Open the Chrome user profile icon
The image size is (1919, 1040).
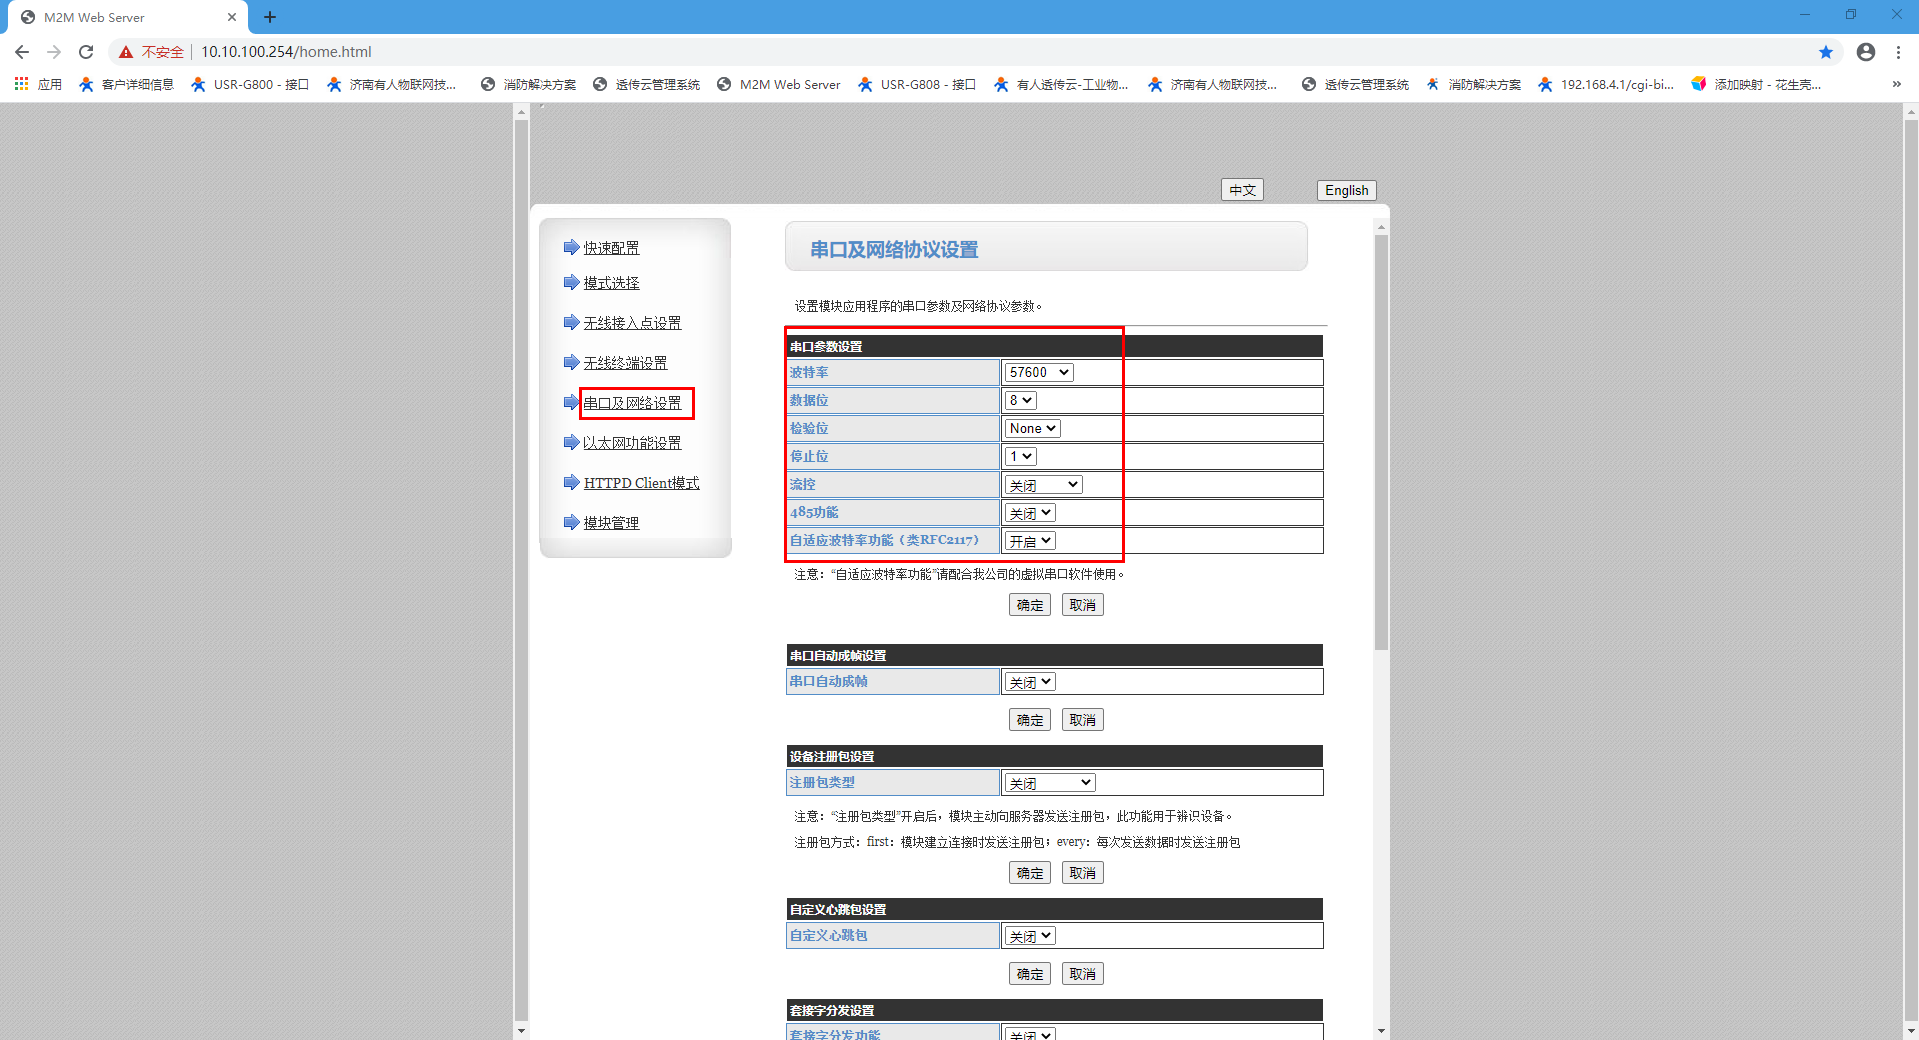pyautogui.click(x=1865, y=52)
